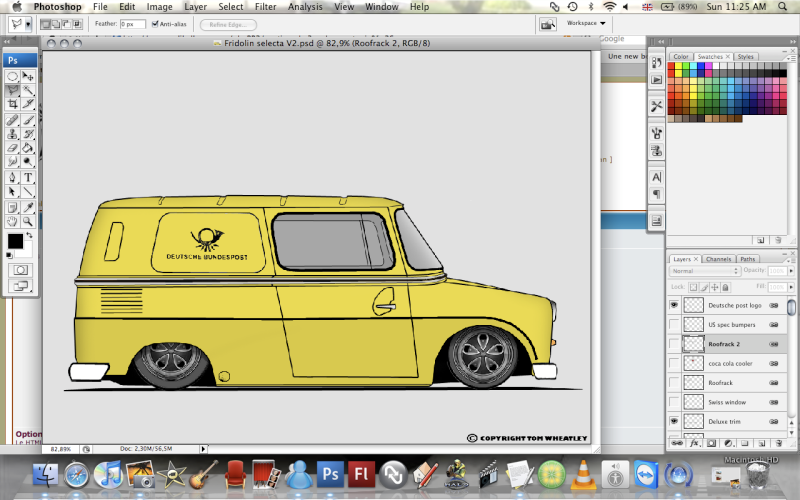
Task: Open the Opacity slider arrow
Action: [x=791, y=271]
